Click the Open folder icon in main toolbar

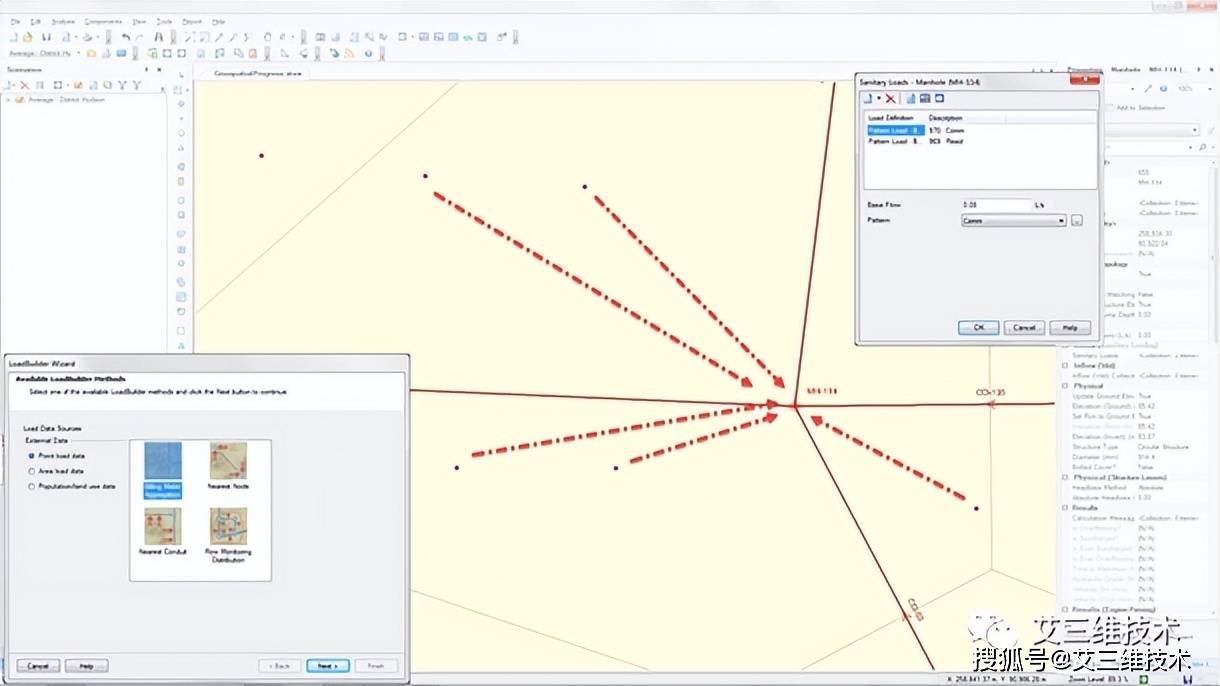tap(28, 37)
